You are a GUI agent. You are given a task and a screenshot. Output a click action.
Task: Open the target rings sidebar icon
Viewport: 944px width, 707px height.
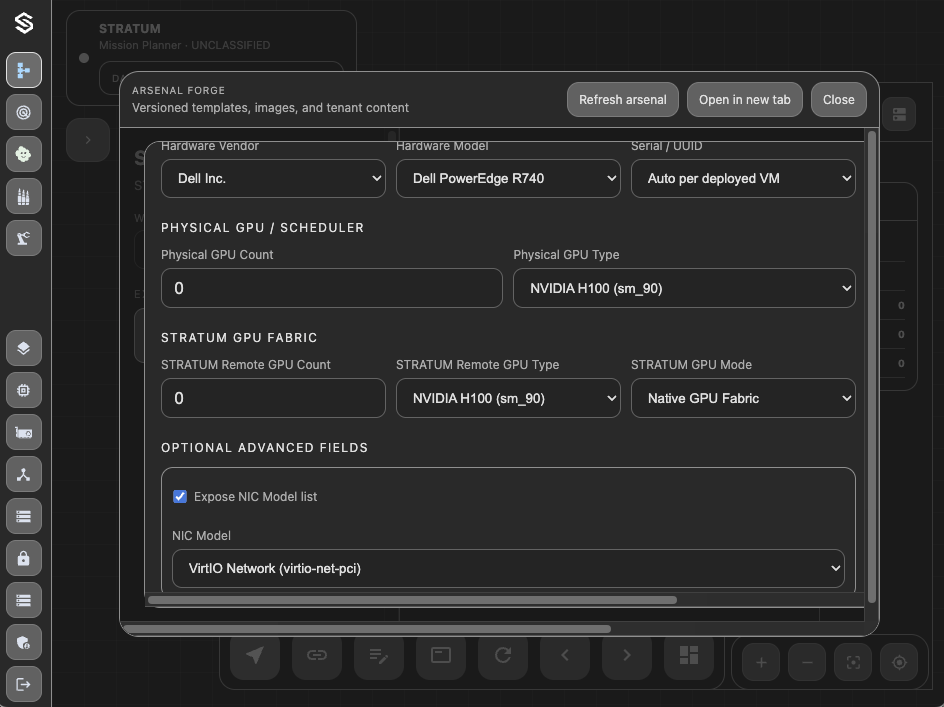pos(24,112)
